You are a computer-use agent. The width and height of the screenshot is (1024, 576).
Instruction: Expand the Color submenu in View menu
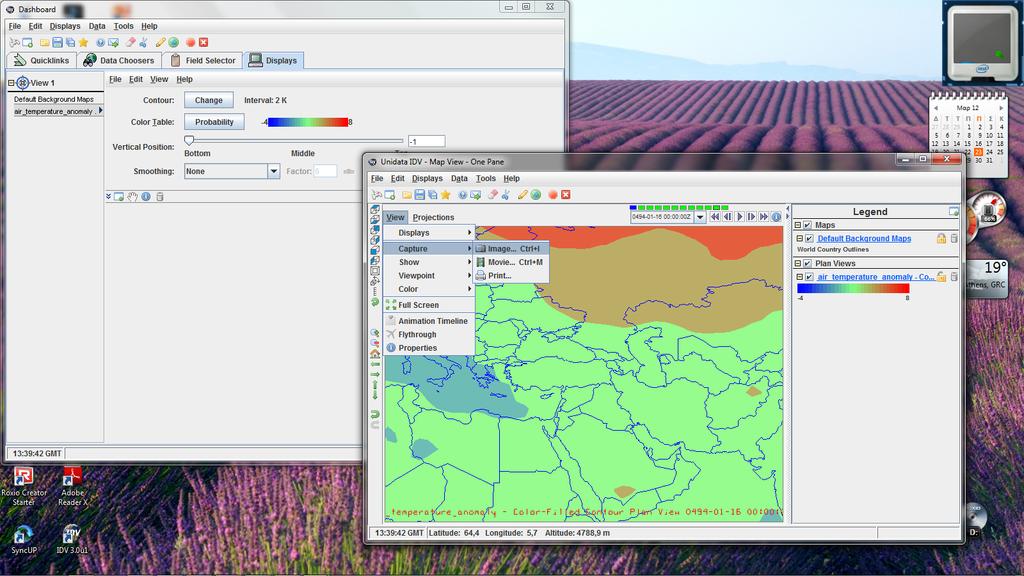428,289
